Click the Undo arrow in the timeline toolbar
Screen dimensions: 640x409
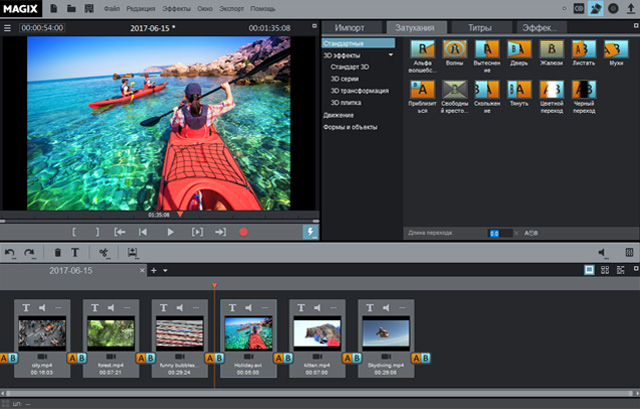pos(10,253)
